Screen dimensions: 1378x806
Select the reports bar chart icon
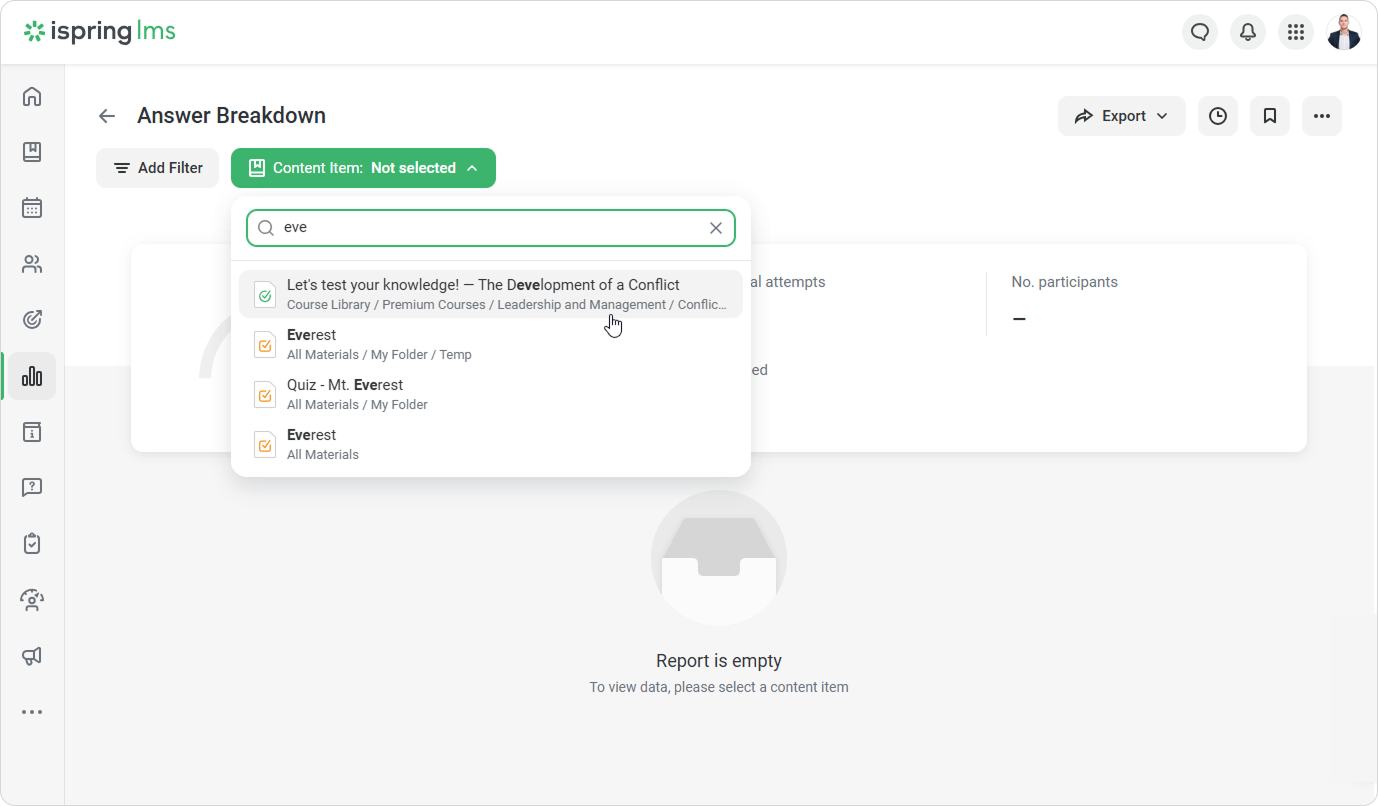coord(32,376)
